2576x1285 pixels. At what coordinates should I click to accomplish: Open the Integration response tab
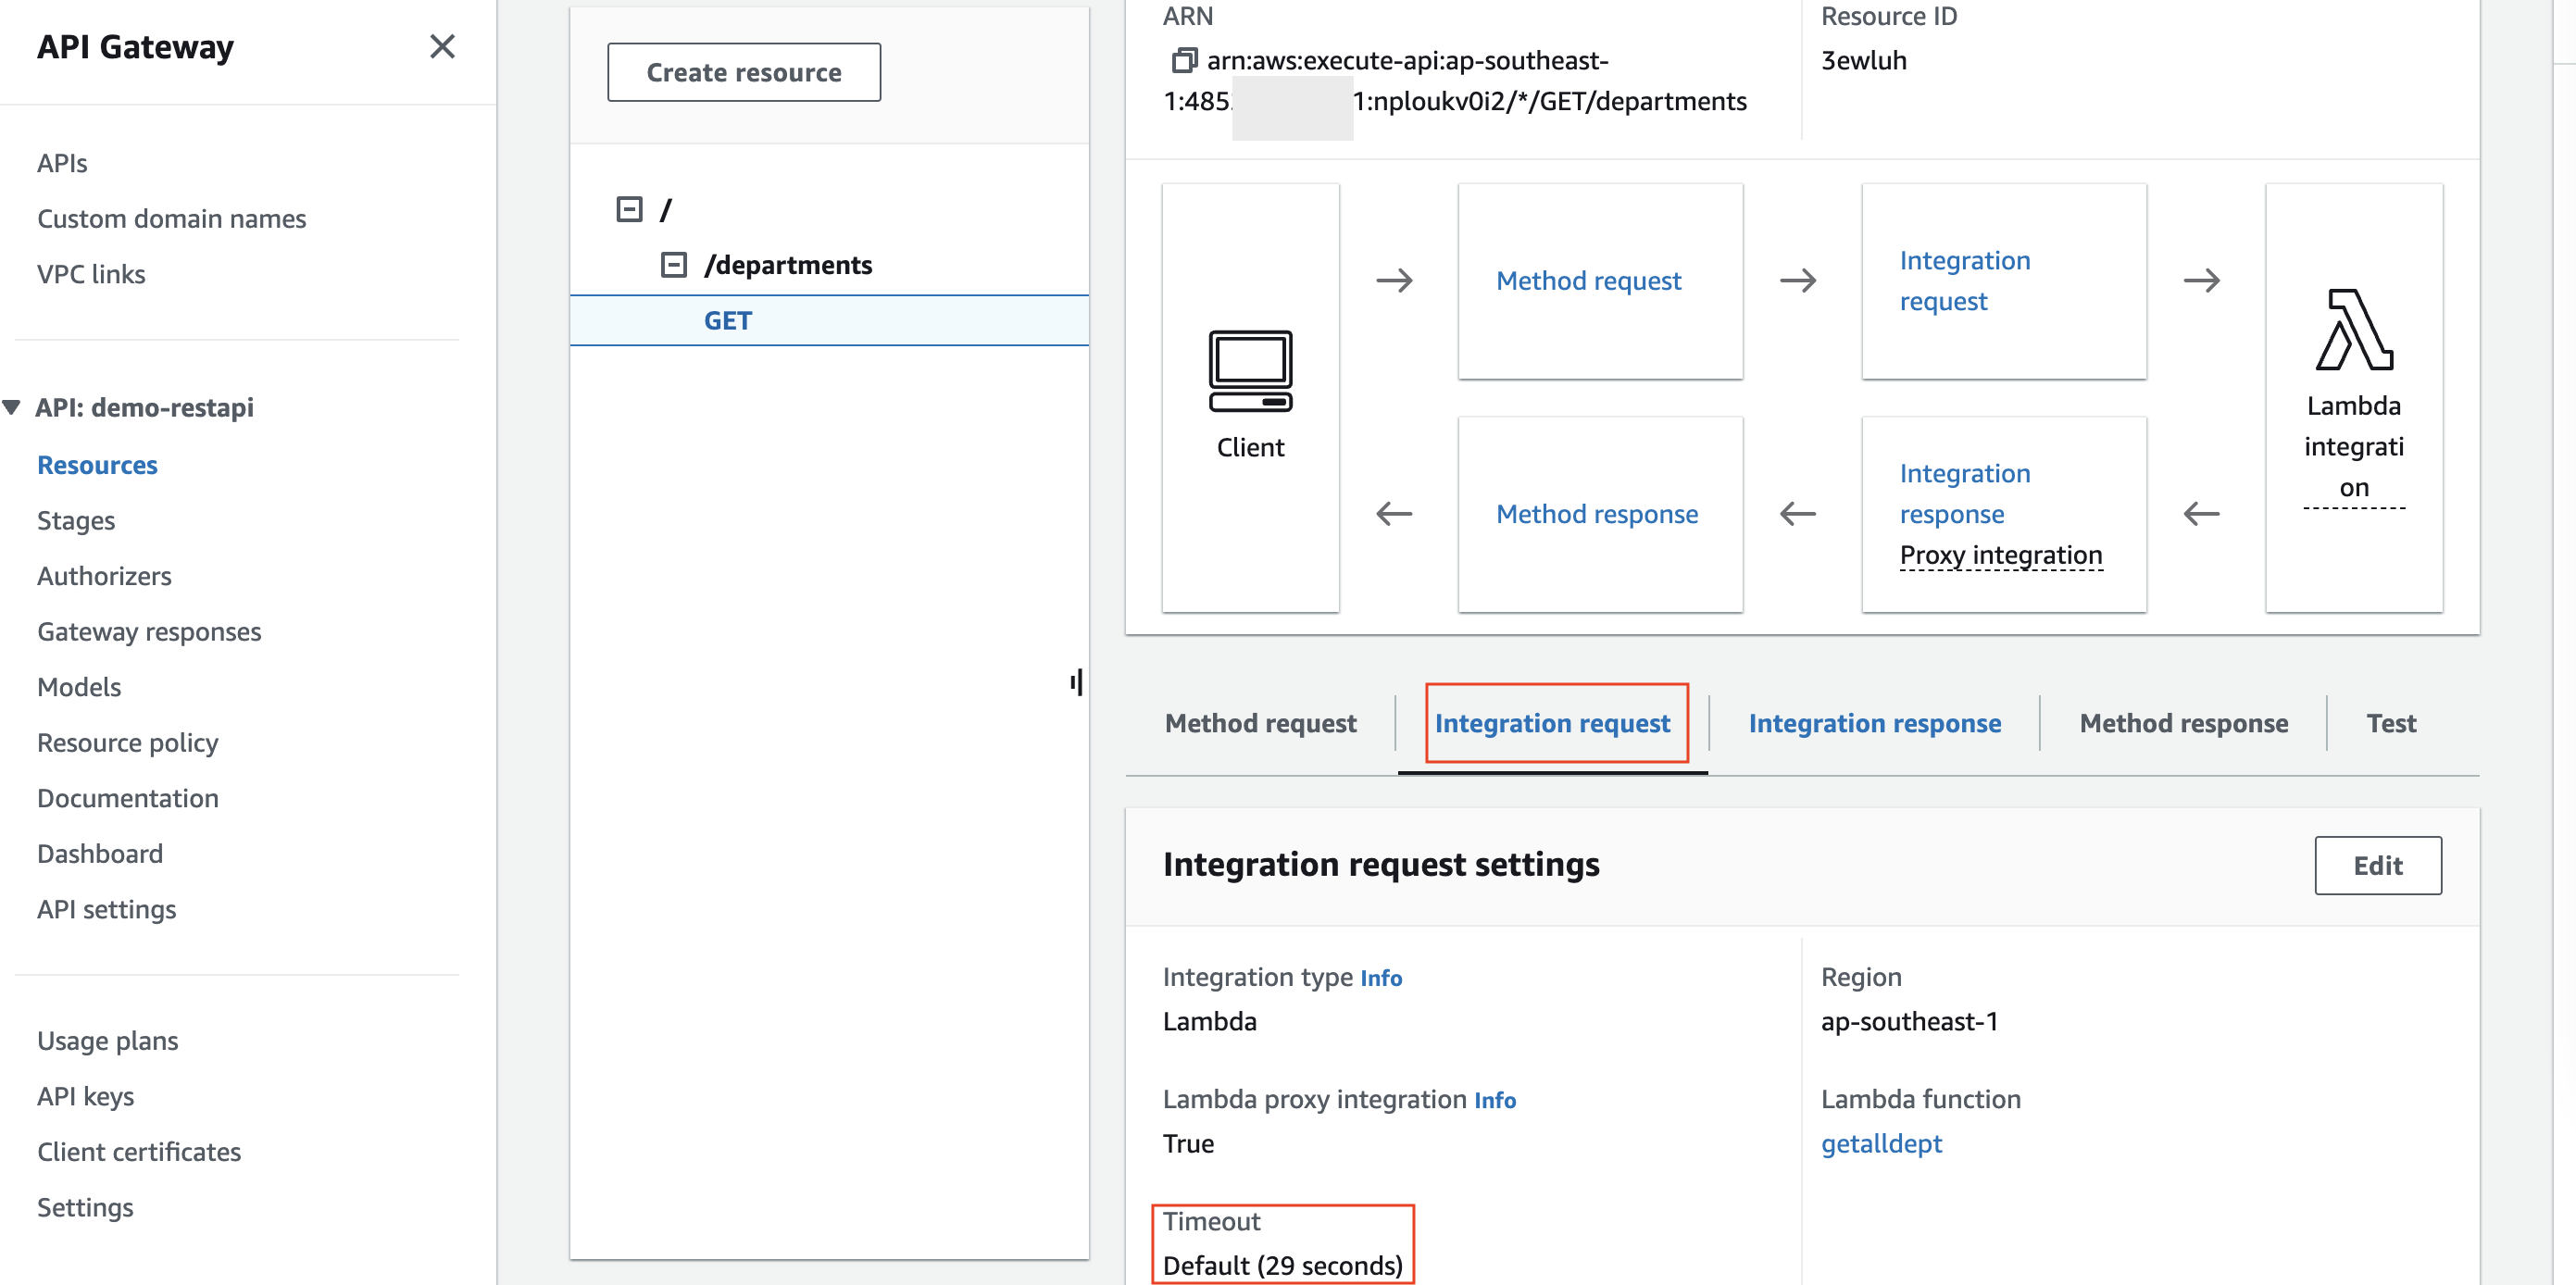(1874, 723)
